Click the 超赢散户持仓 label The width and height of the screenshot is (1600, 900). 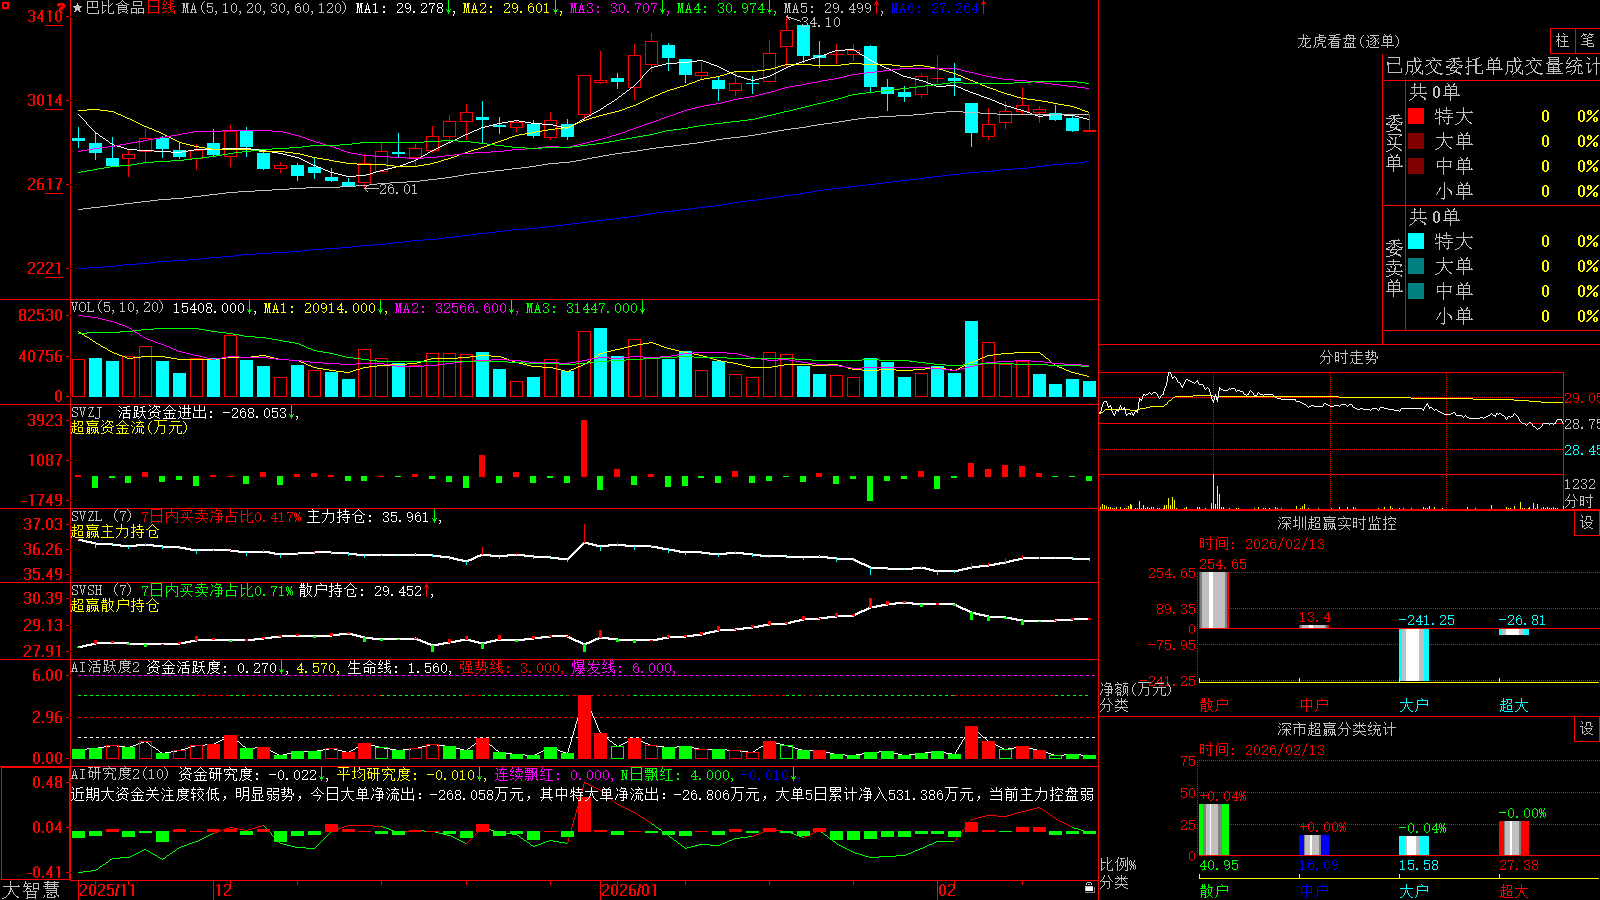tap(115, 605)
